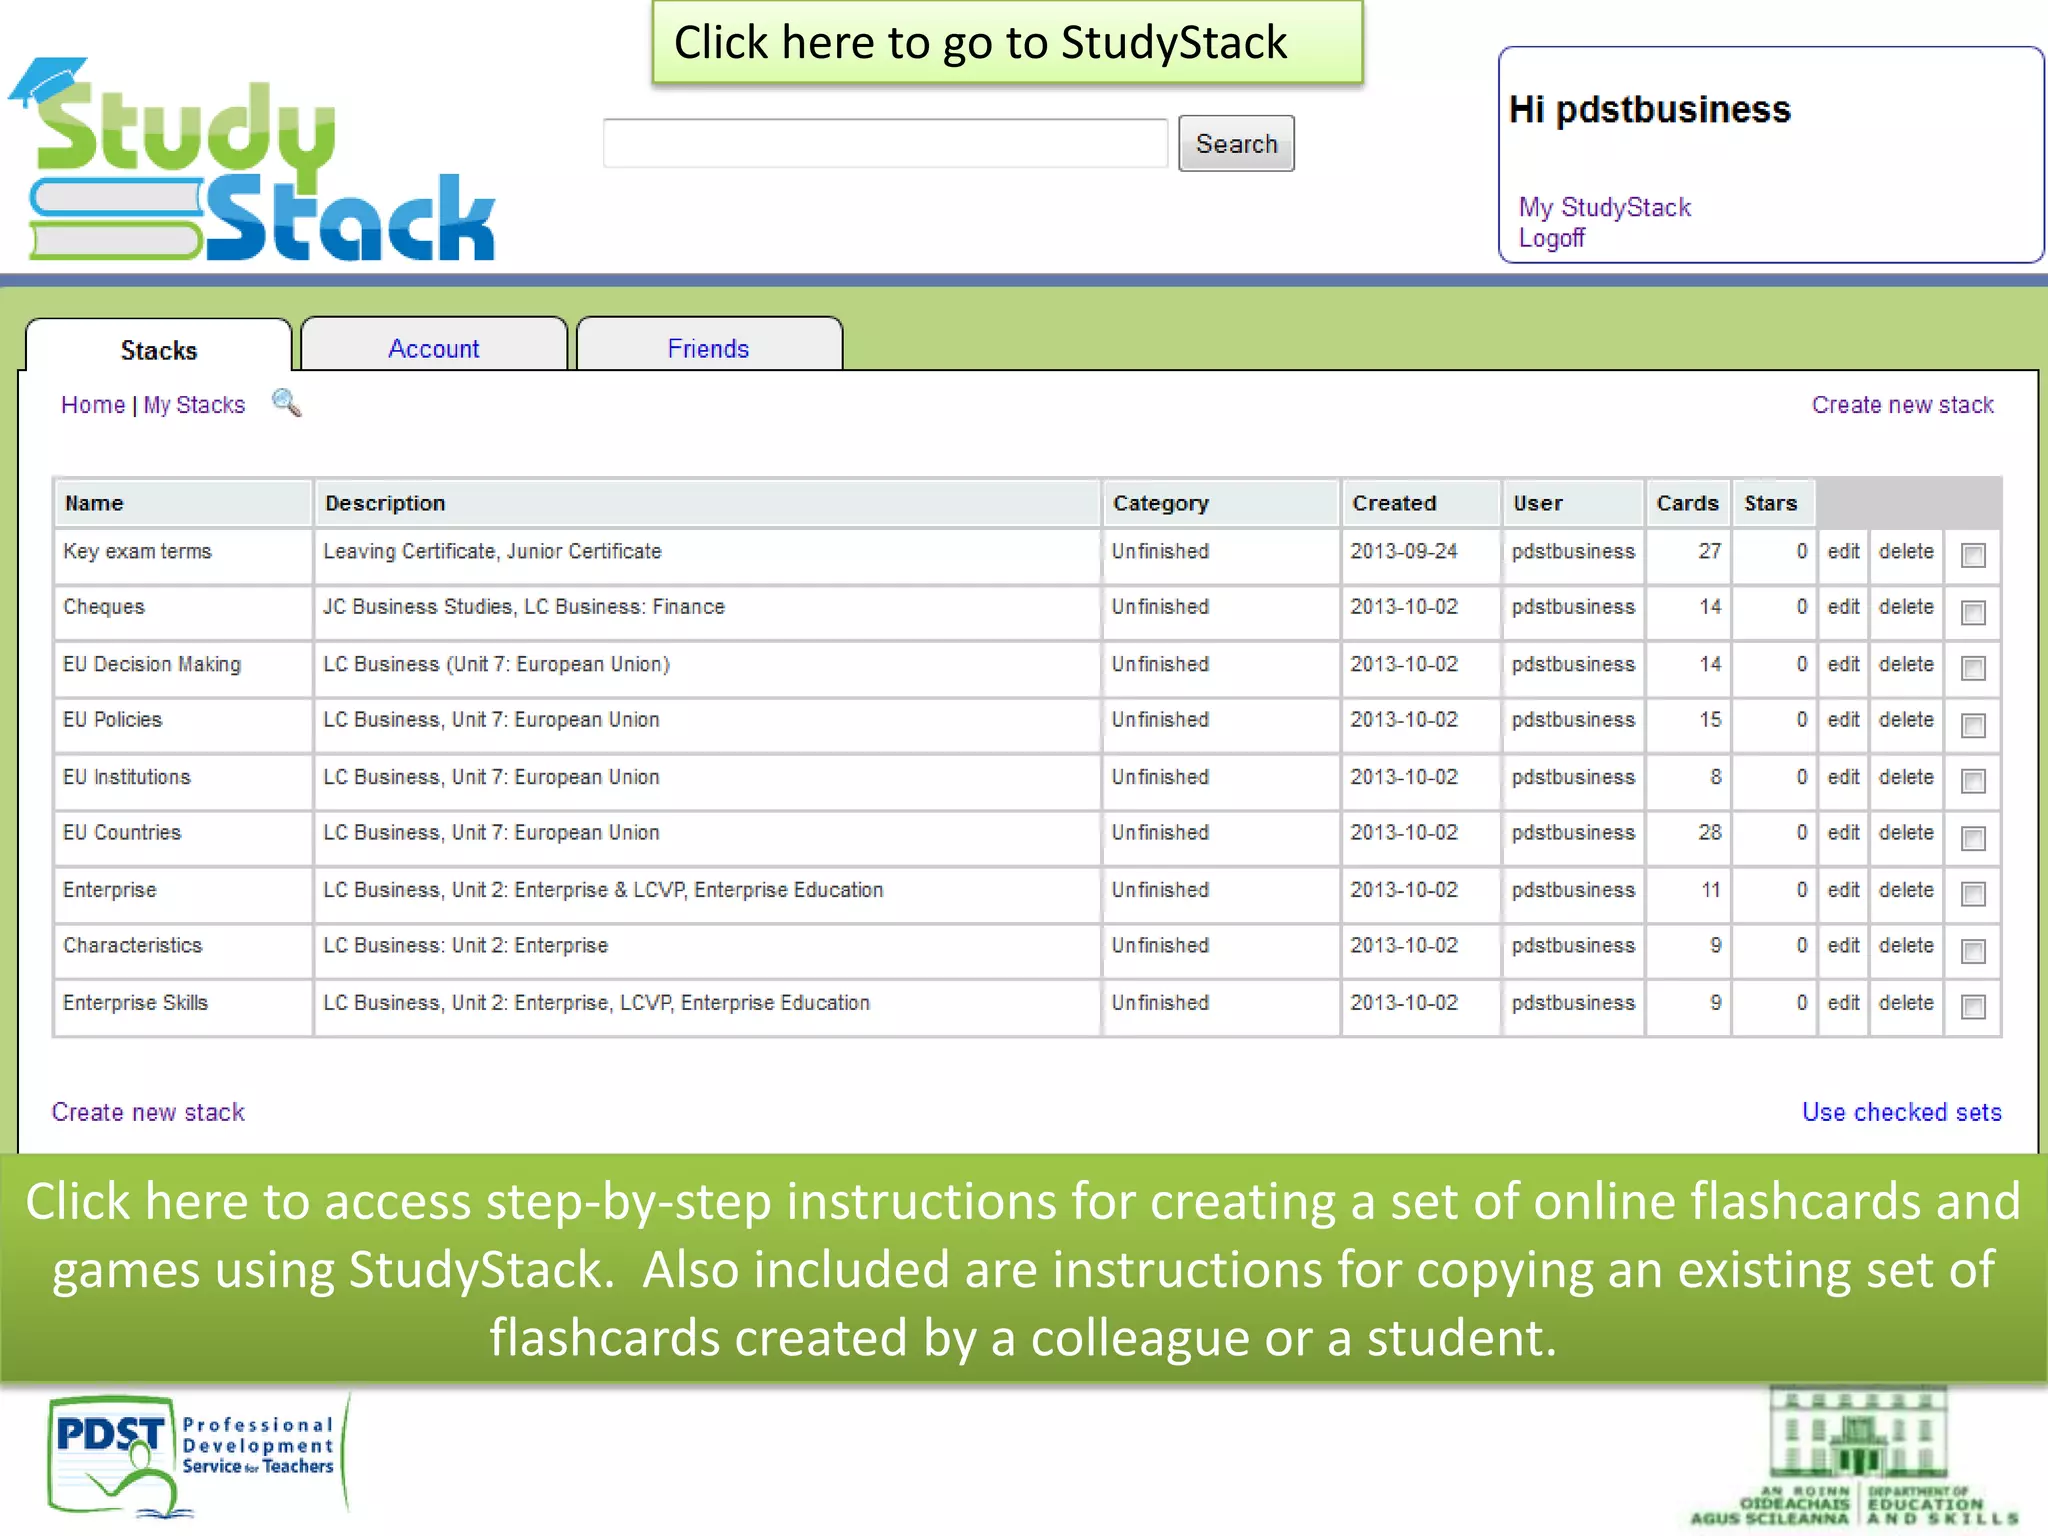Image resolution: width=2048 pixels, height=1536 pixels.
Task: Open the 'EU Institutions' stack name
Action: pos(126,777)
